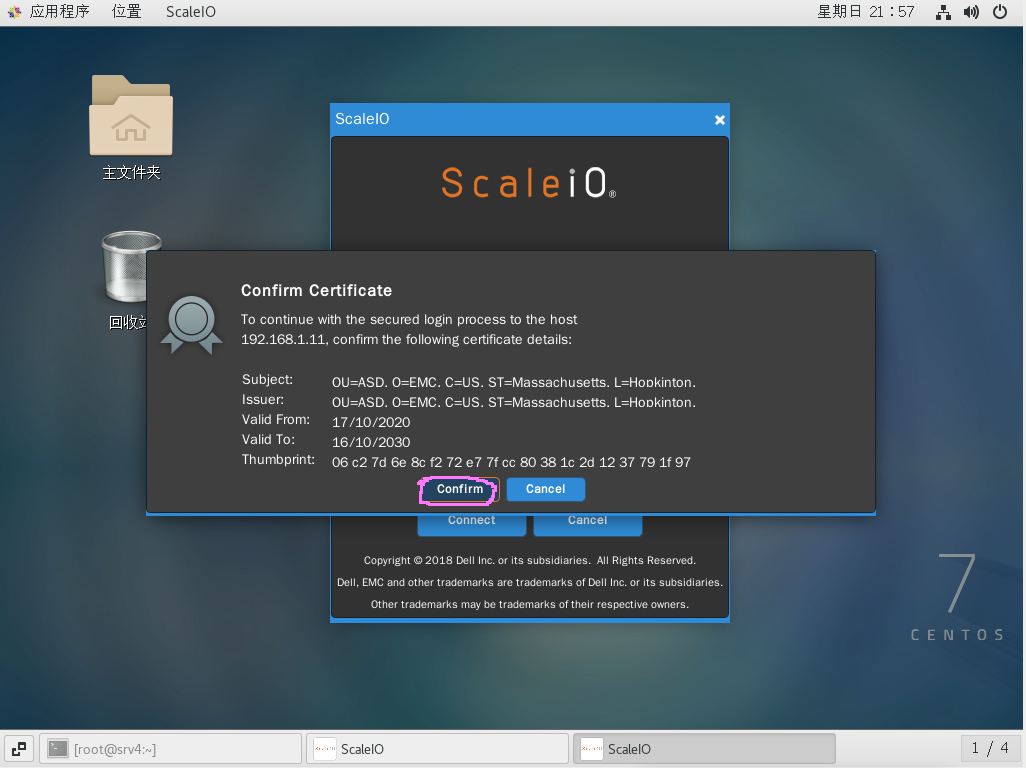Open the workspace switcher 1 / 4
The width and height of the screenshot is (1026, 768).
click(x=989, y=748)
